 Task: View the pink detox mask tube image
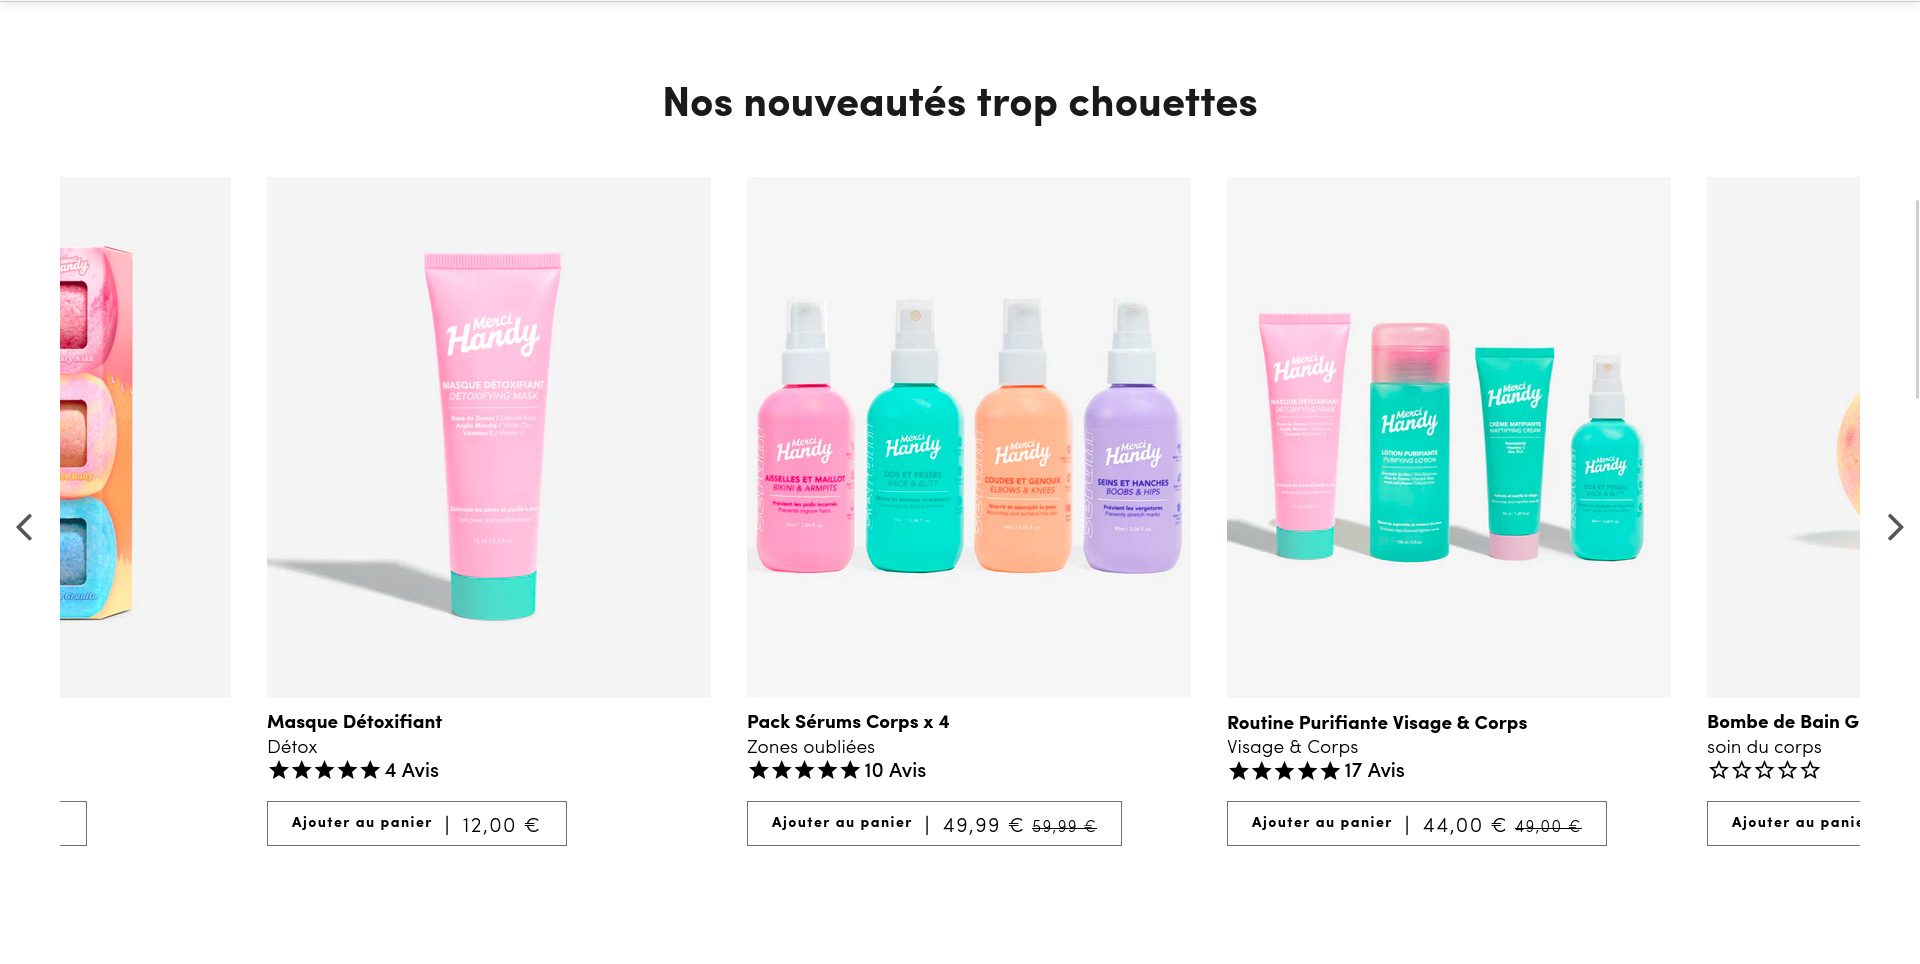tap(489, 437)
